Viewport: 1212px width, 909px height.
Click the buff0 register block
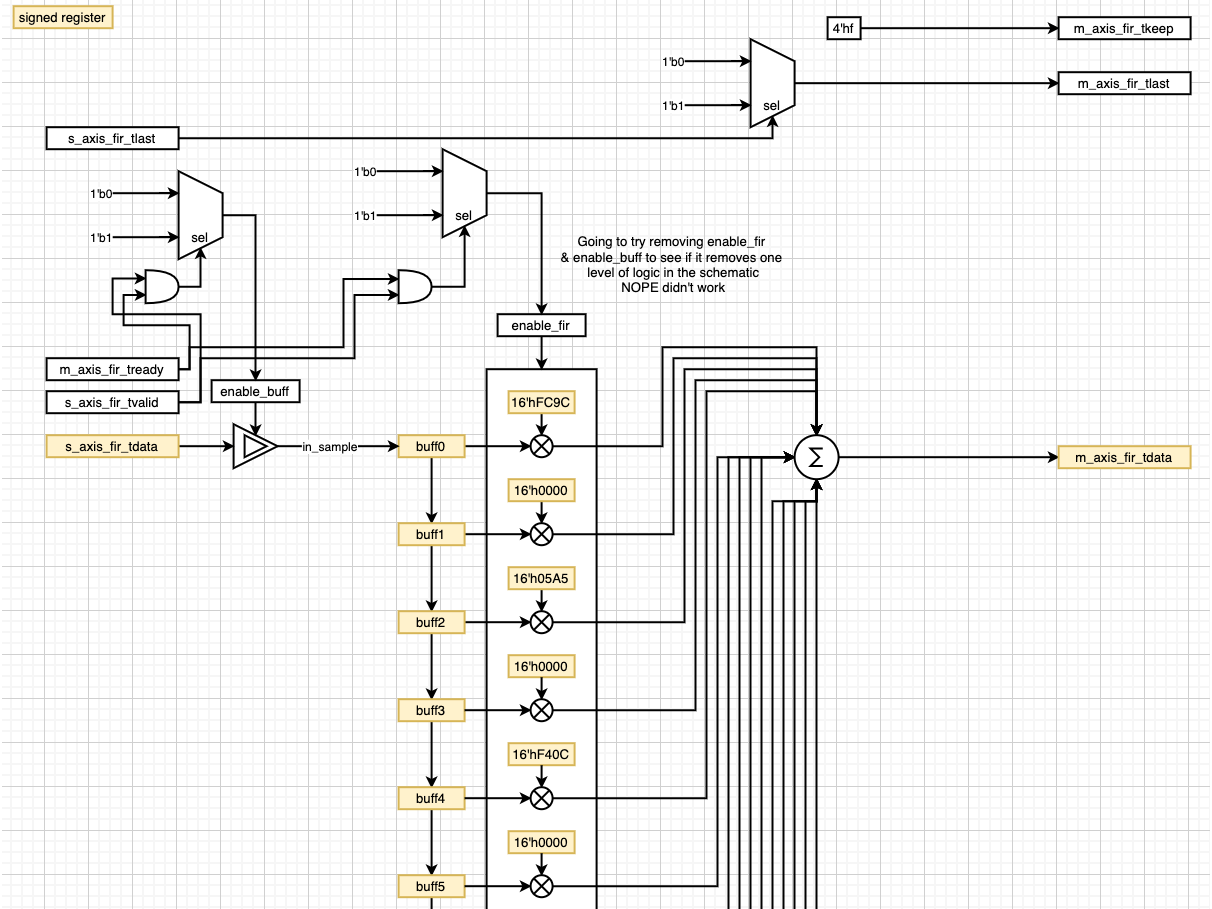pyautogui.click(x=431, y=446)
